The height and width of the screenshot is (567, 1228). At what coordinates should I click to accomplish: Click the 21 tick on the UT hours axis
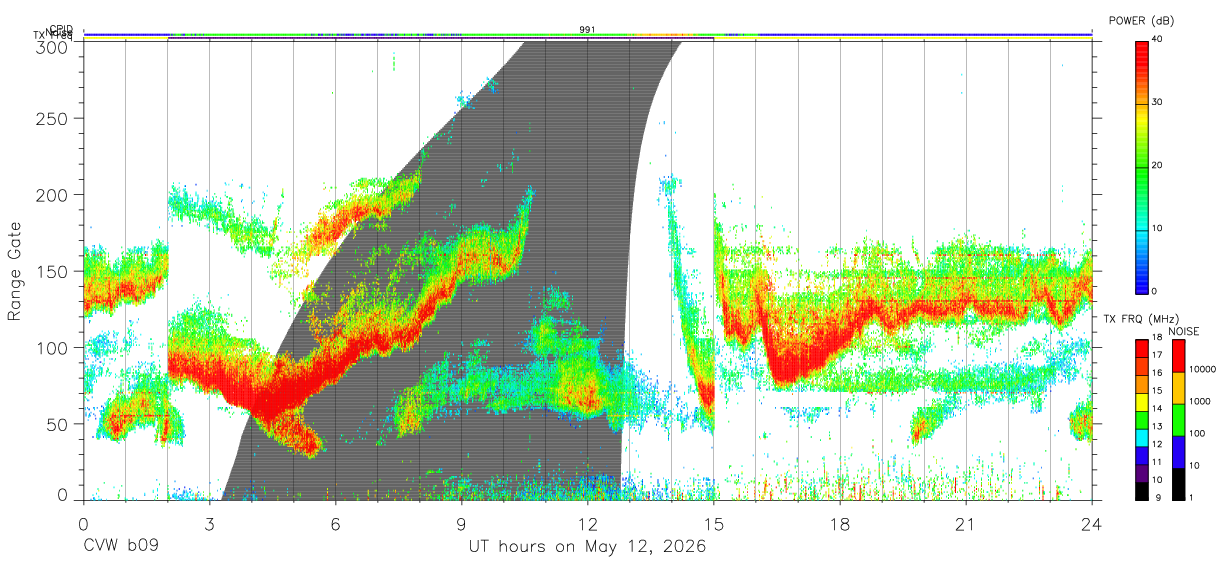coord(966,523)
